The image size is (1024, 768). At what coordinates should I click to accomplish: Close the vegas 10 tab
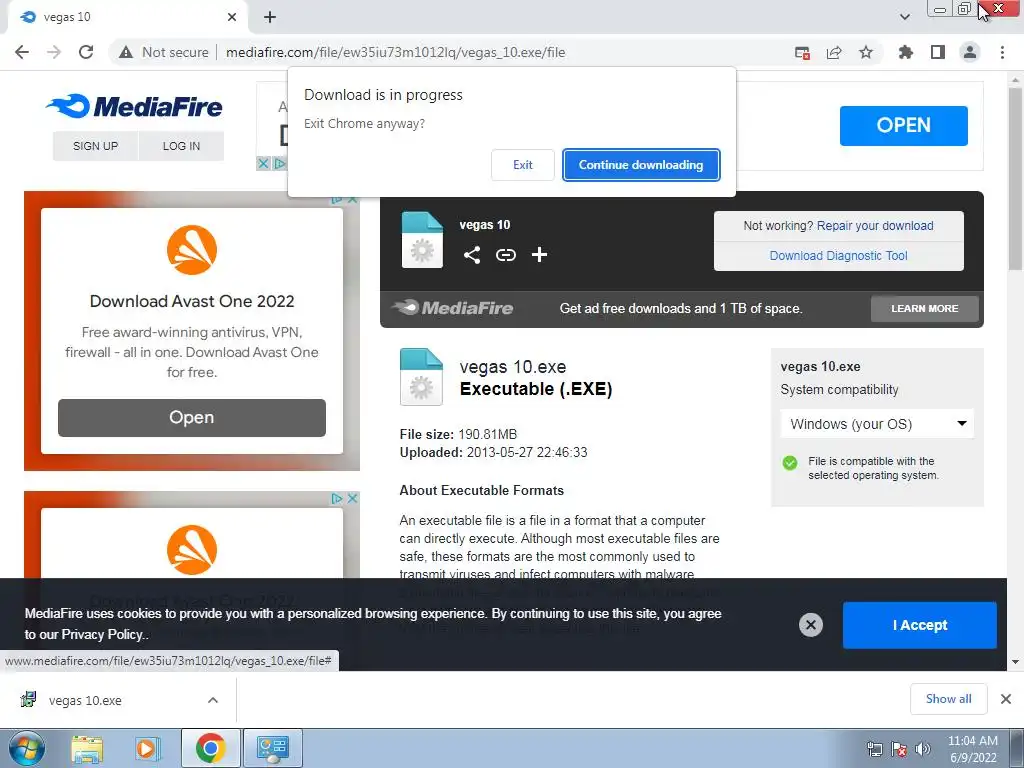click(232, 17)
